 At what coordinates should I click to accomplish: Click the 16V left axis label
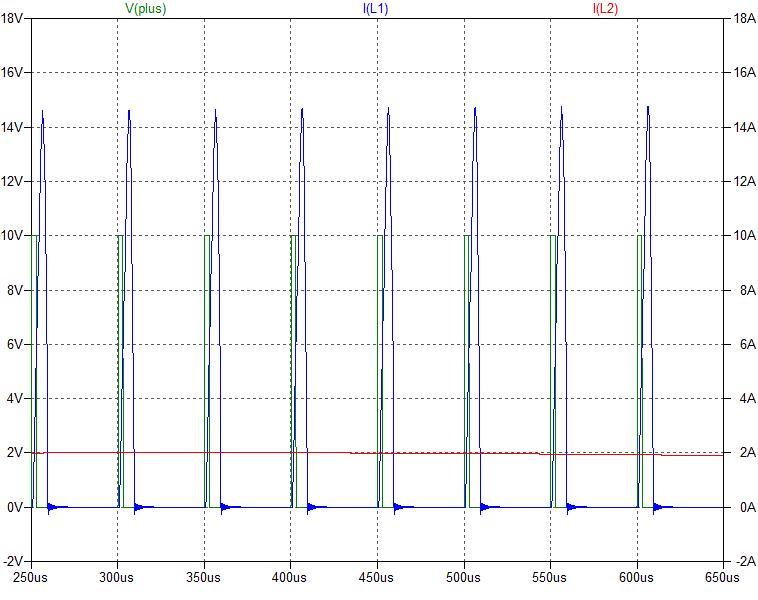tap(12, 73)
